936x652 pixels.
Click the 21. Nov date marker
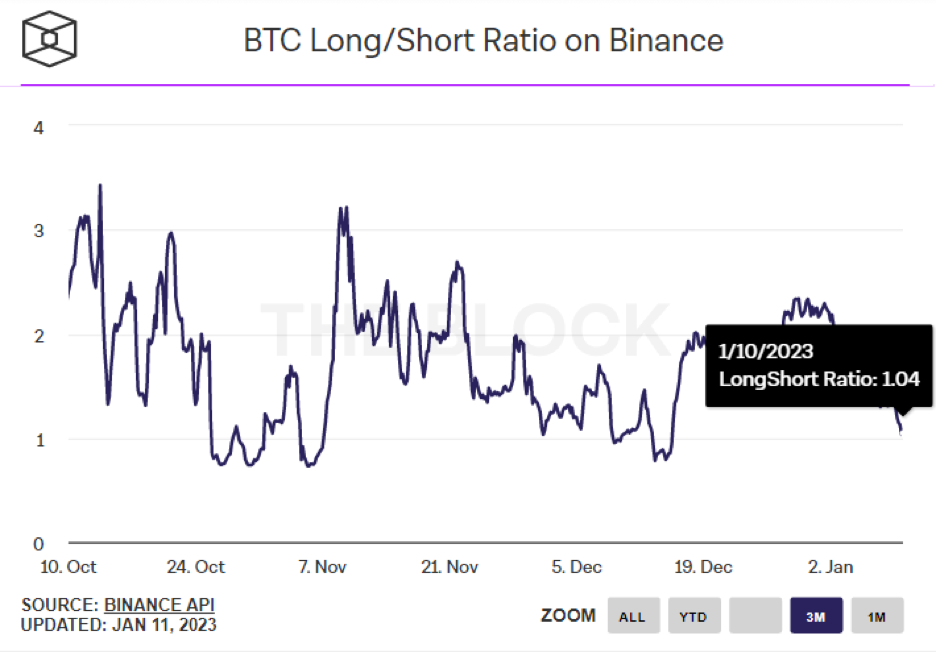[449, 567]
